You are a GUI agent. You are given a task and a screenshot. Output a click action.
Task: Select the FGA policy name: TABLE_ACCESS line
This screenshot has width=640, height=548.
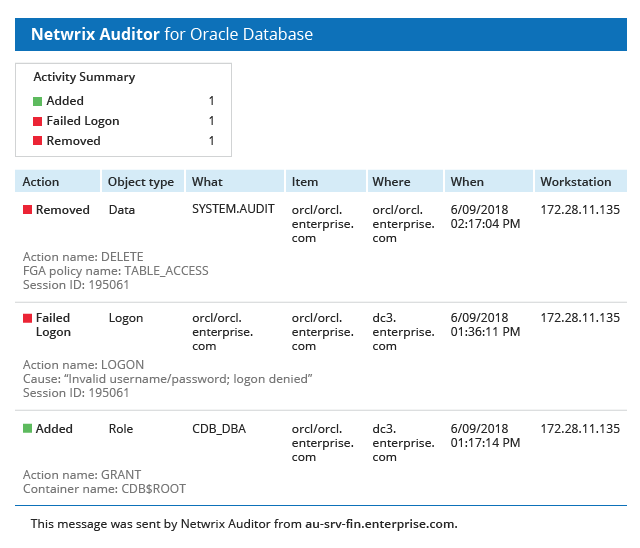[x=116, y=271]
